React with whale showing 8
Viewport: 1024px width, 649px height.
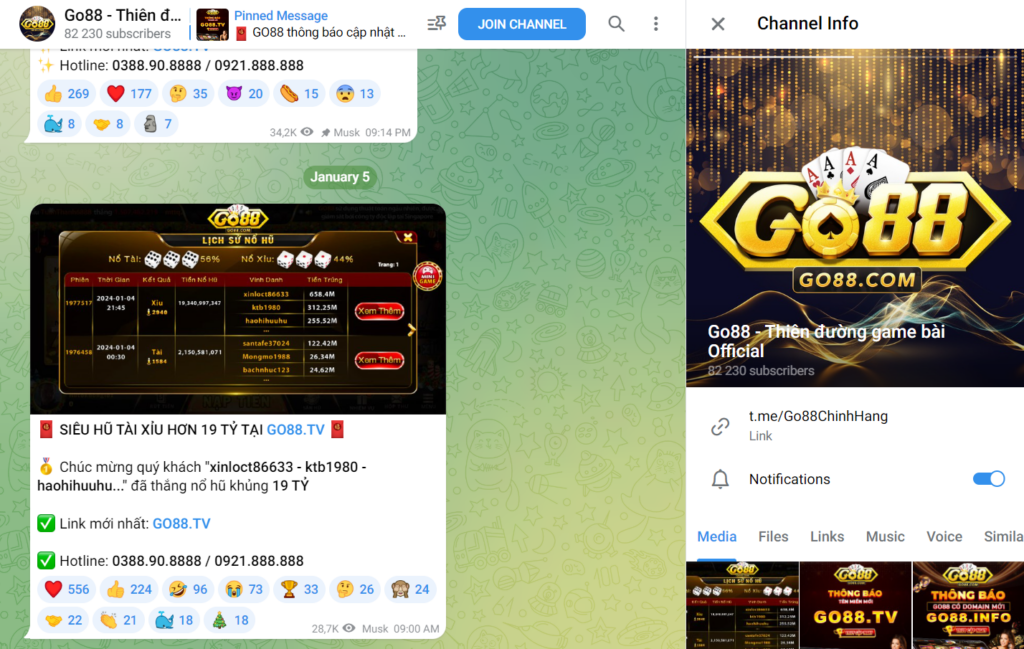point(60,123)
